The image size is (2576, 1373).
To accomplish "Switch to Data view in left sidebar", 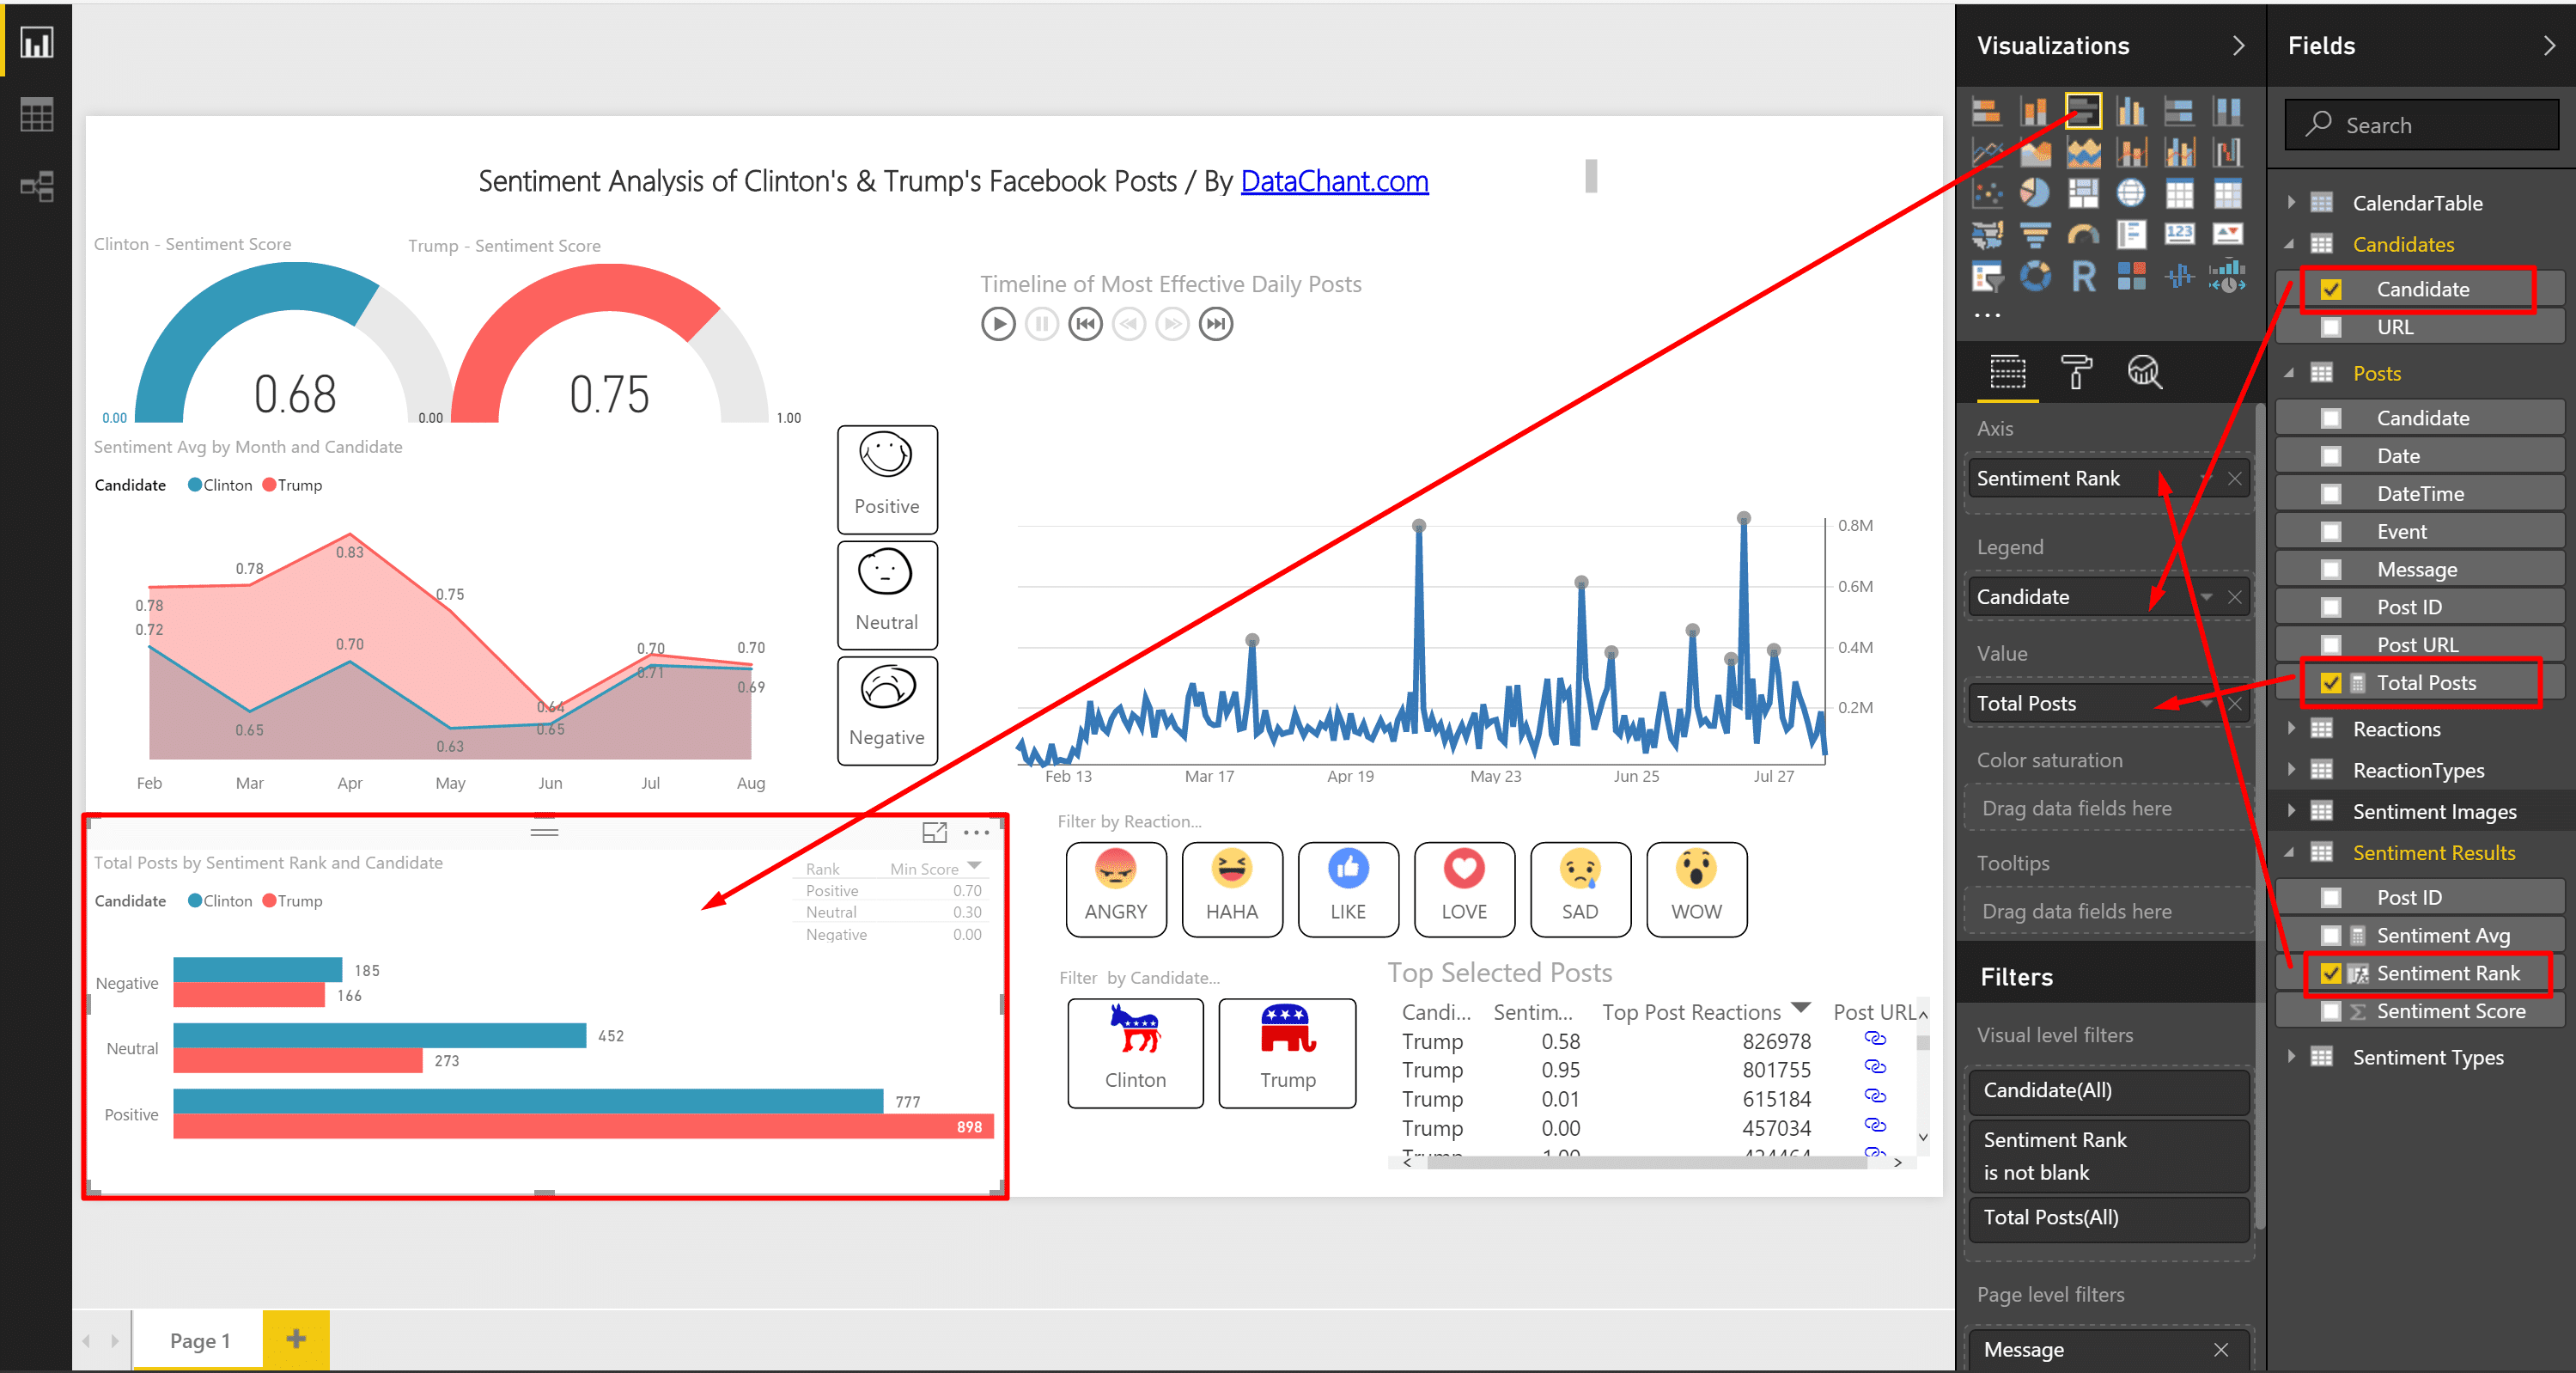I will (37, 115).
